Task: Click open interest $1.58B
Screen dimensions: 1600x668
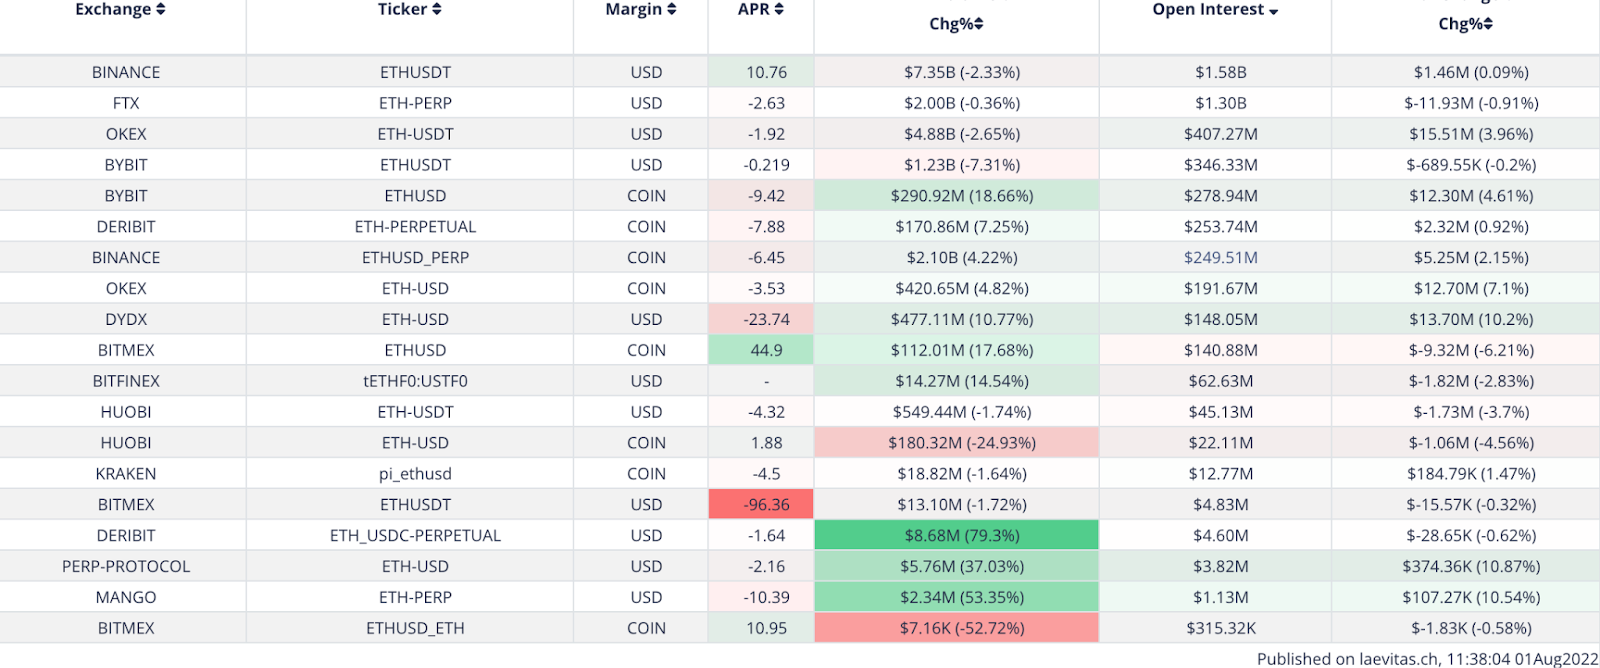Action: pyautogui.click(x=1215, y=72)
